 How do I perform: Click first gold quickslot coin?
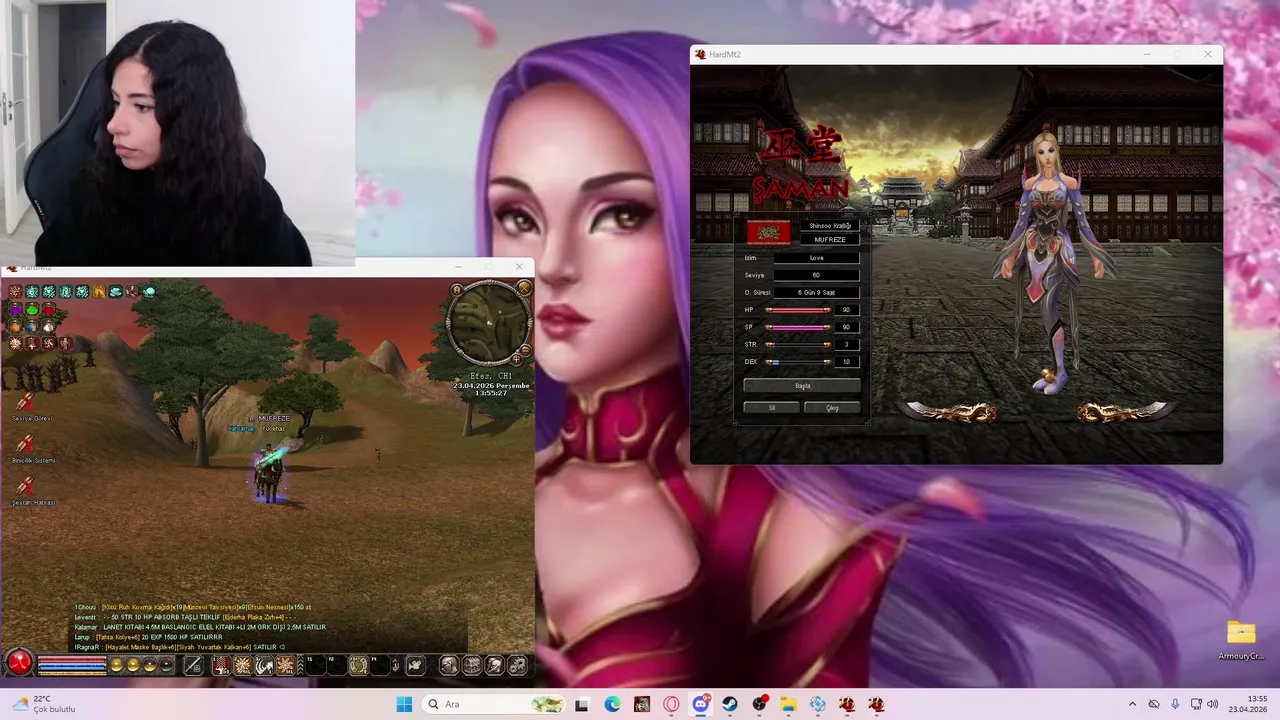(116, 665)
